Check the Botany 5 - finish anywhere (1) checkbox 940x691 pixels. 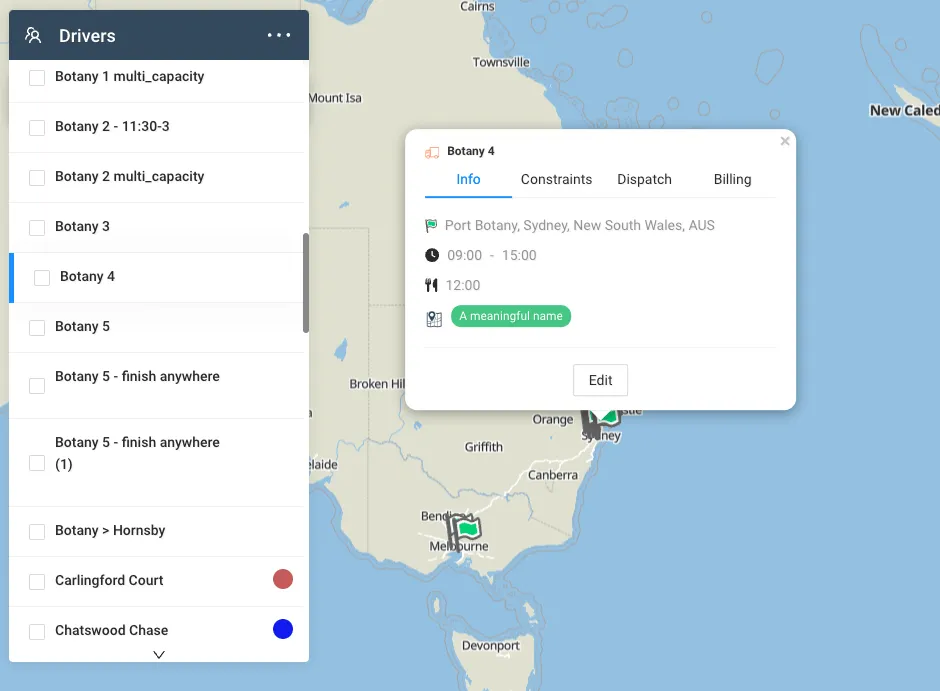click(x=37, y=463)
